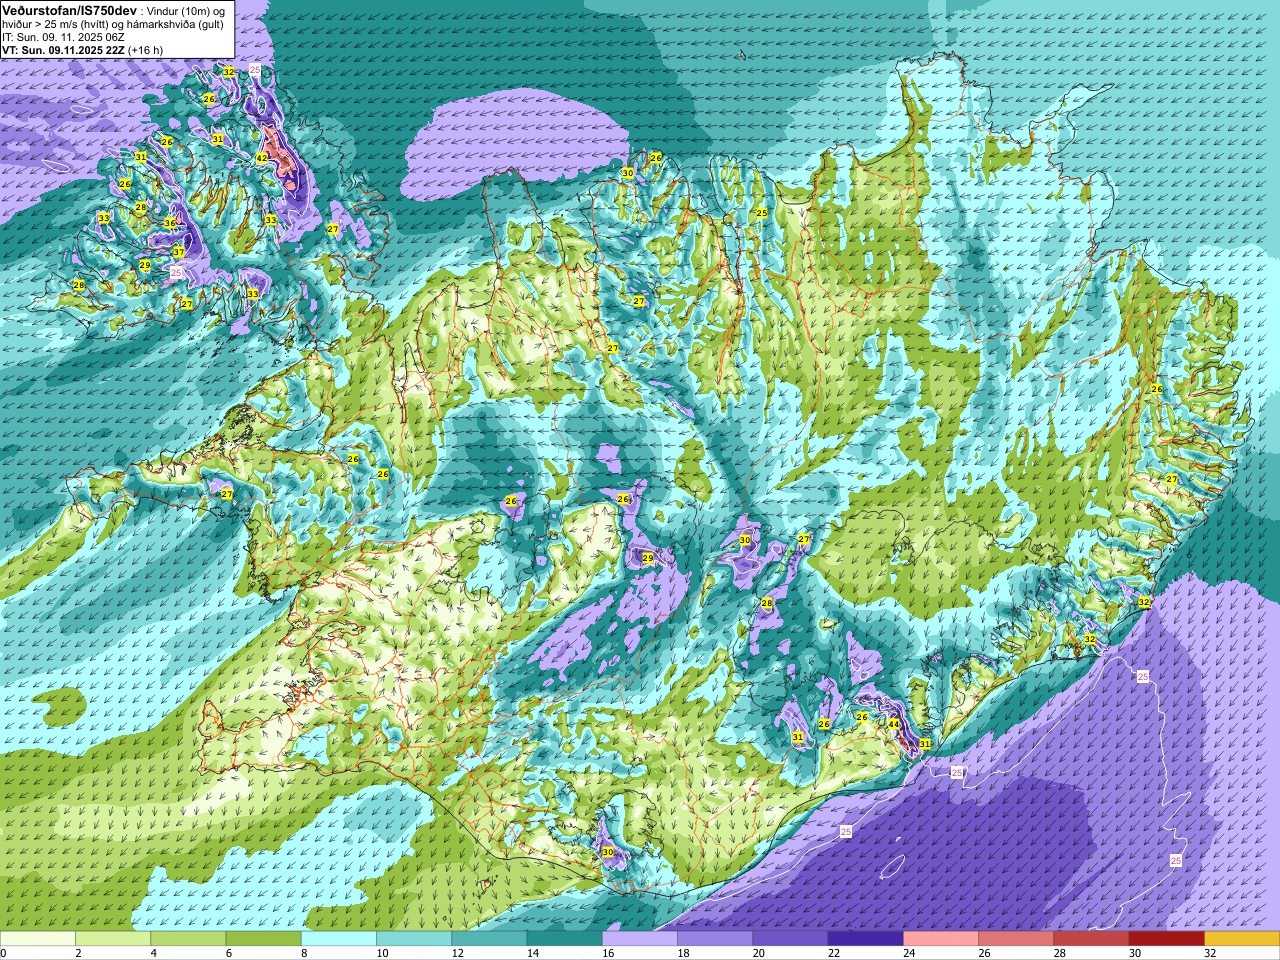Click the legend scale number 8

[x=302, y=953]
